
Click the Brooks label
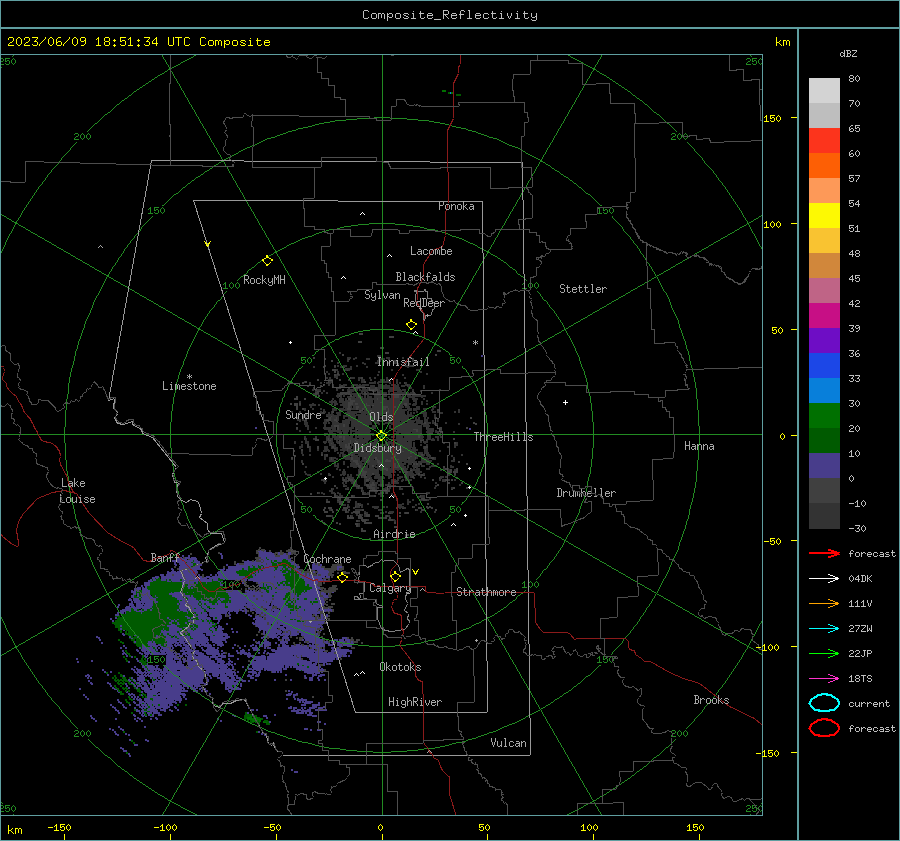point(711,700)
